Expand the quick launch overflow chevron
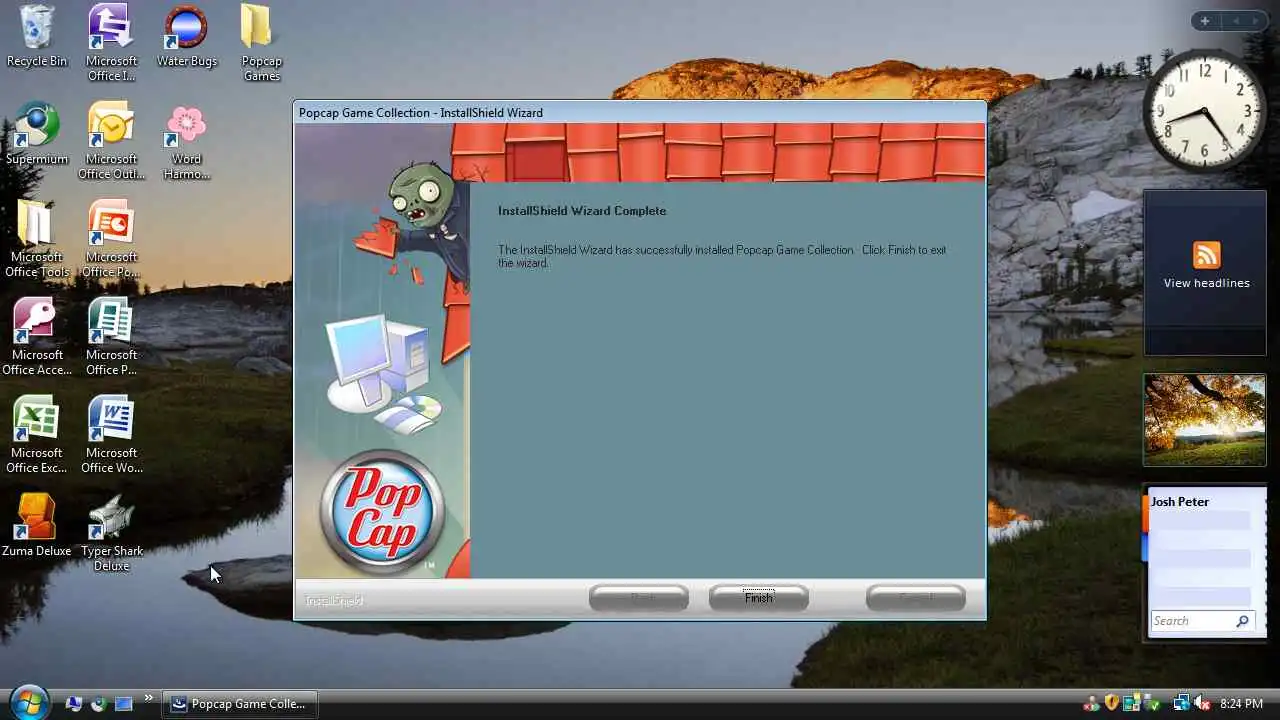This screenshot has width=1280, height=720. (149, 698)
